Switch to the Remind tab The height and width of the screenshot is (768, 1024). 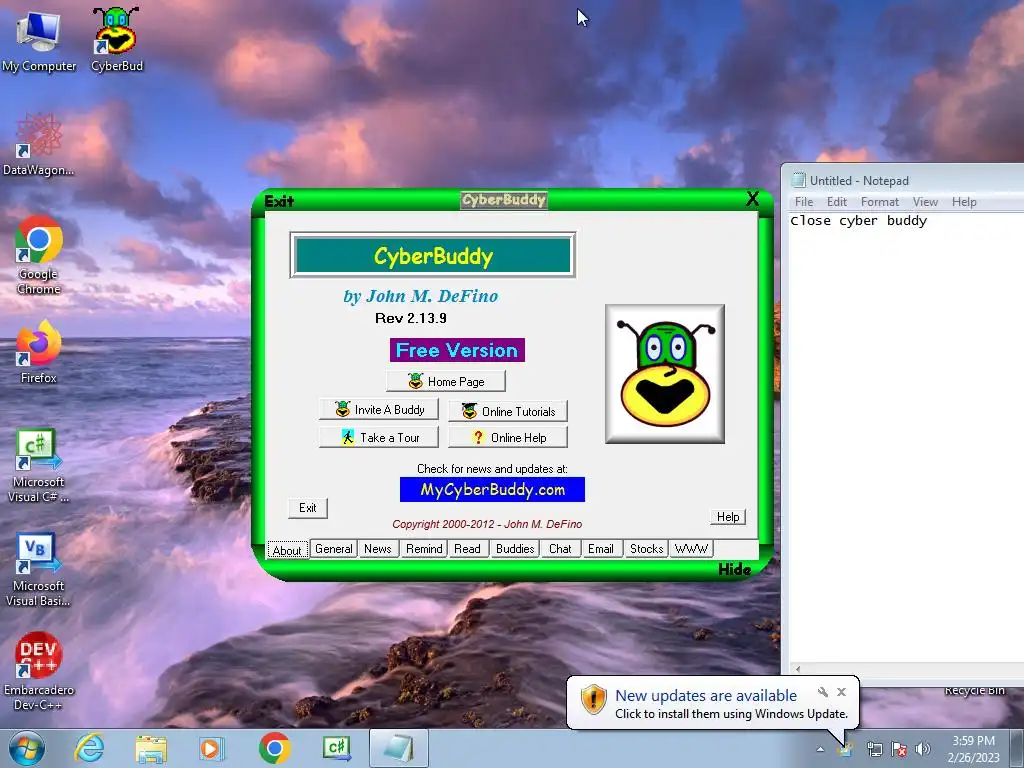(x=424, y=549)
